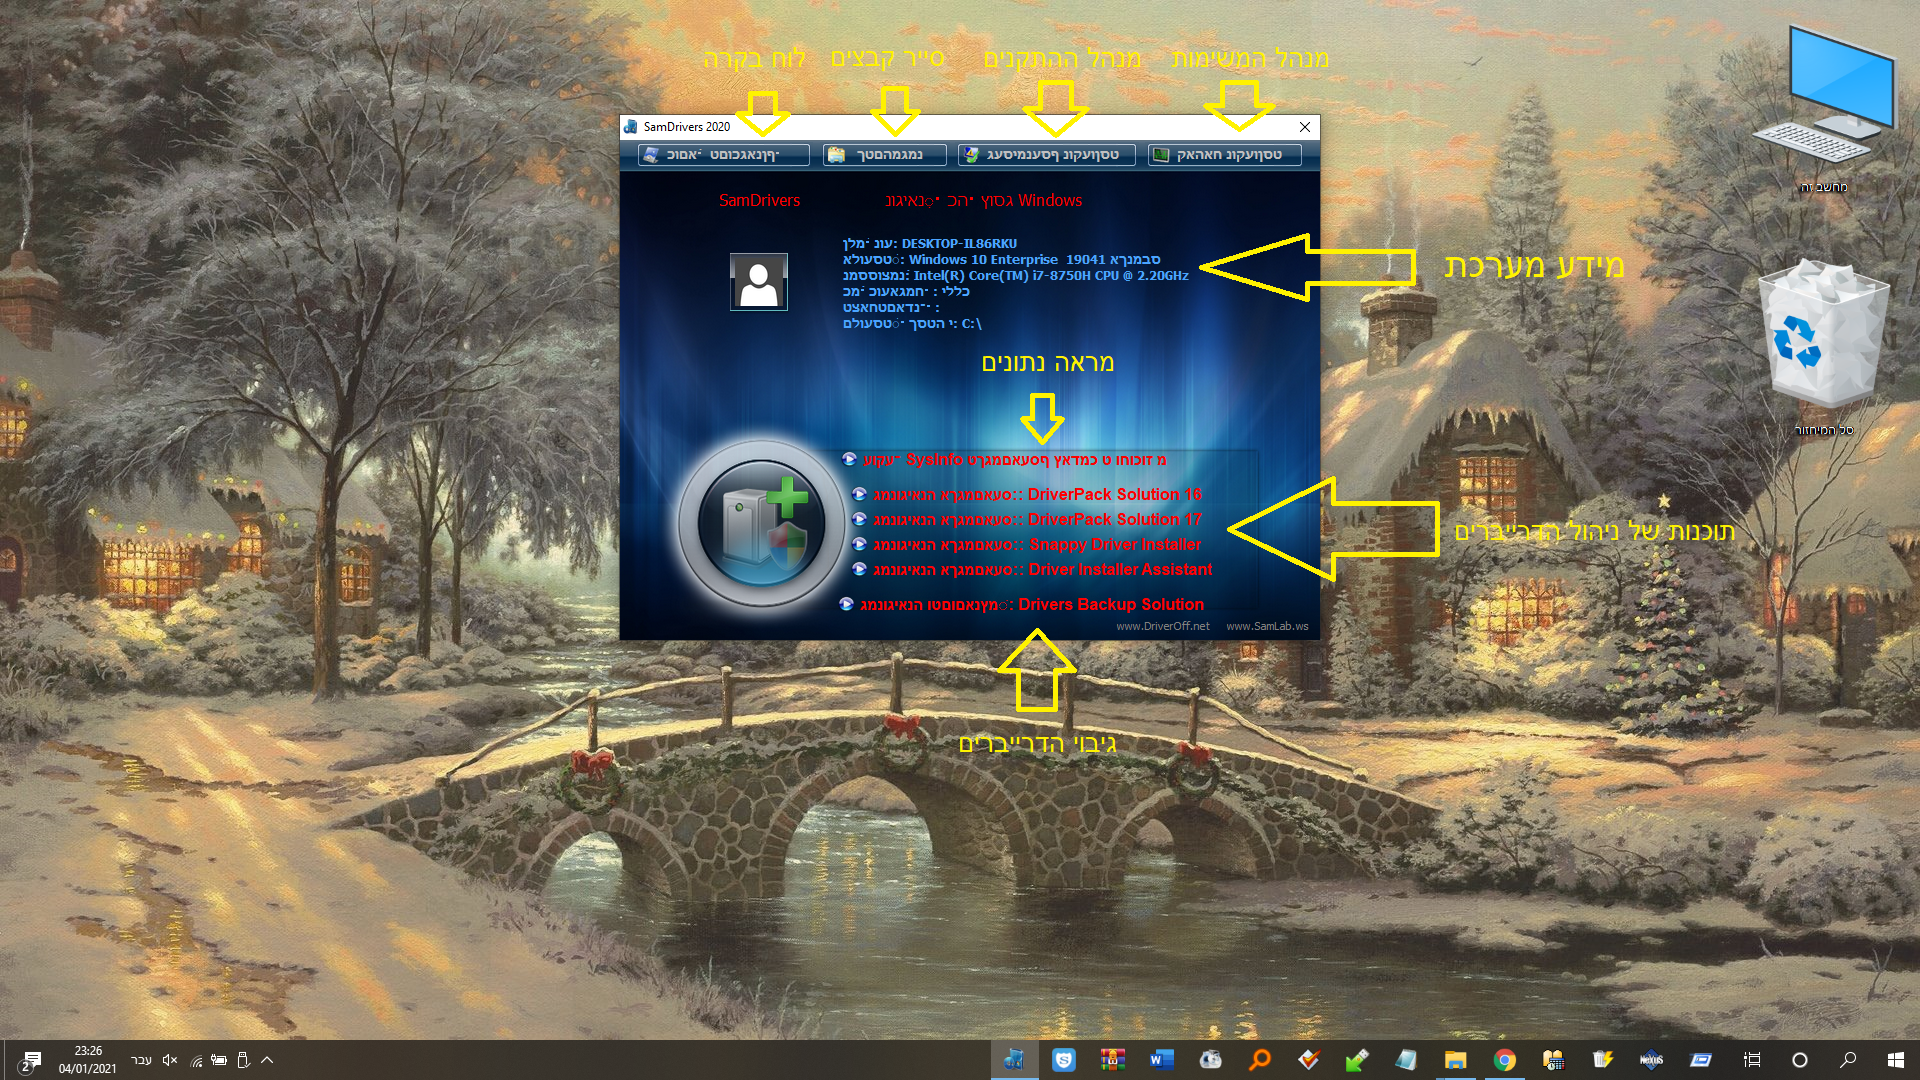The image size is (1920, 1080).
Task: Click the Intel Core i7-8750H CPU line
Action: (1015, 275)
